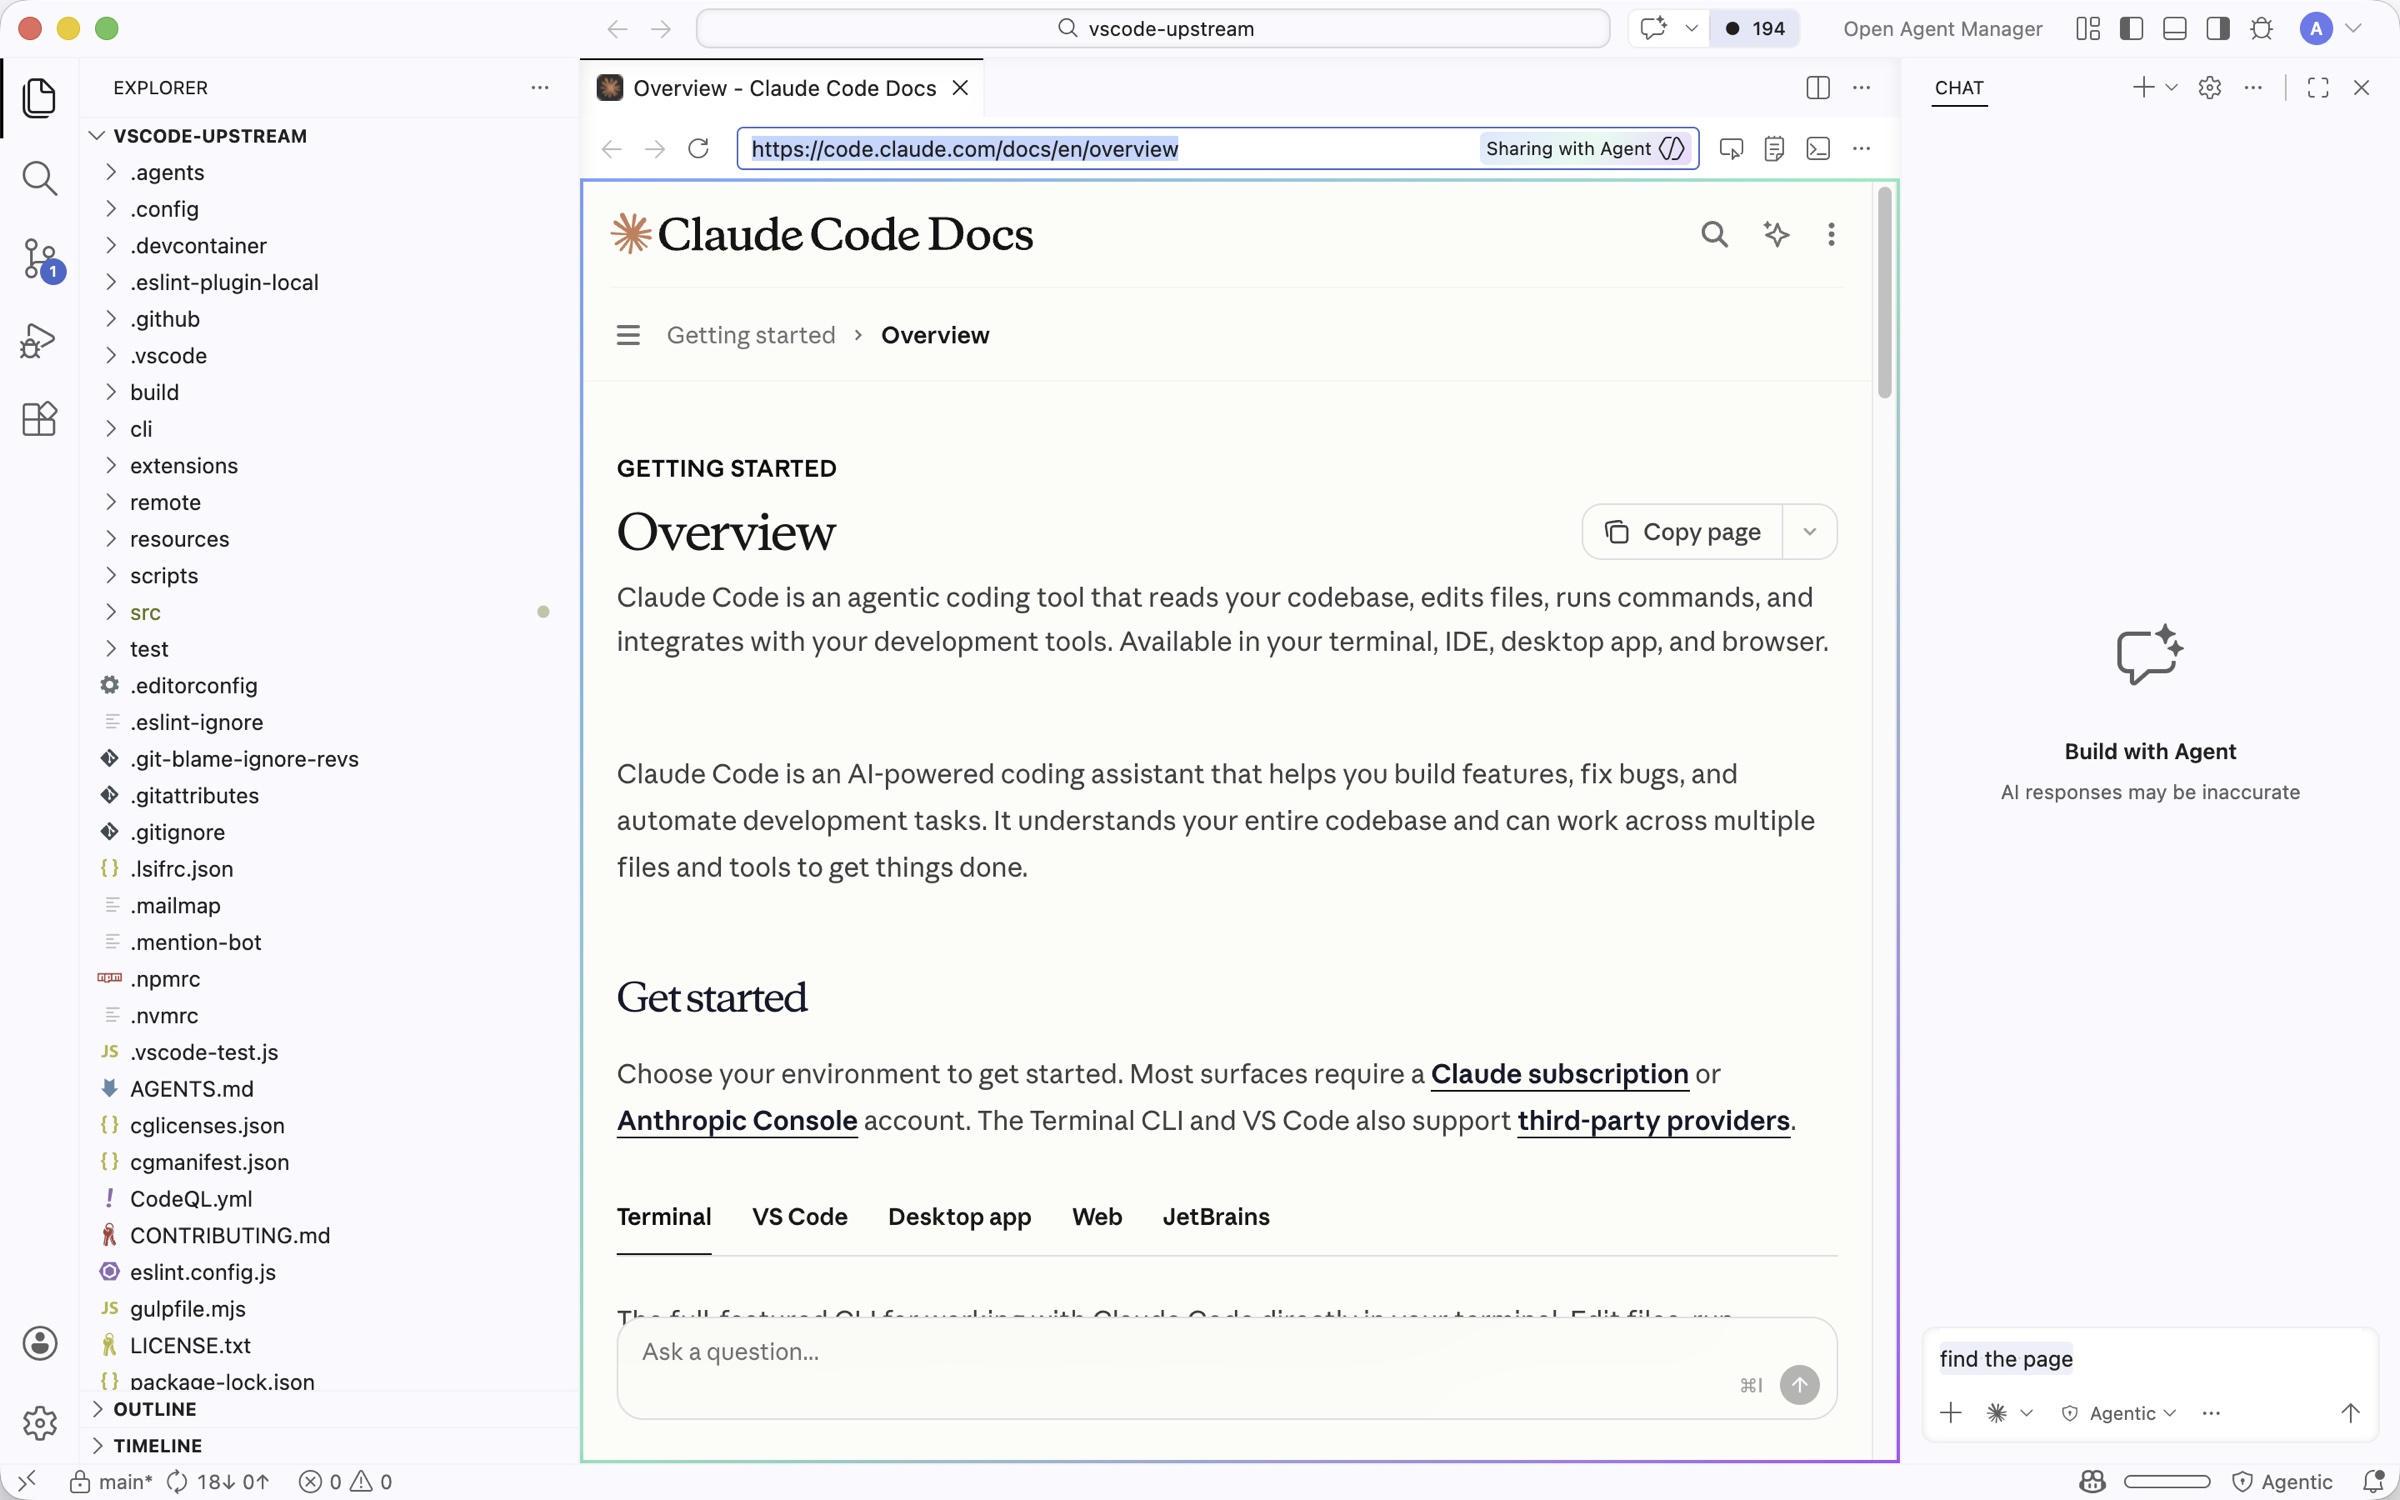Viewport: 2400px width, 1500px height.
Task: Open the Copy page dropdown arrow
Action: 1809,532
